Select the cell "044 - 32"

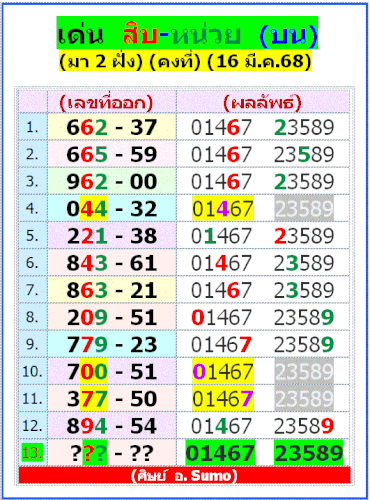(112, 208)
